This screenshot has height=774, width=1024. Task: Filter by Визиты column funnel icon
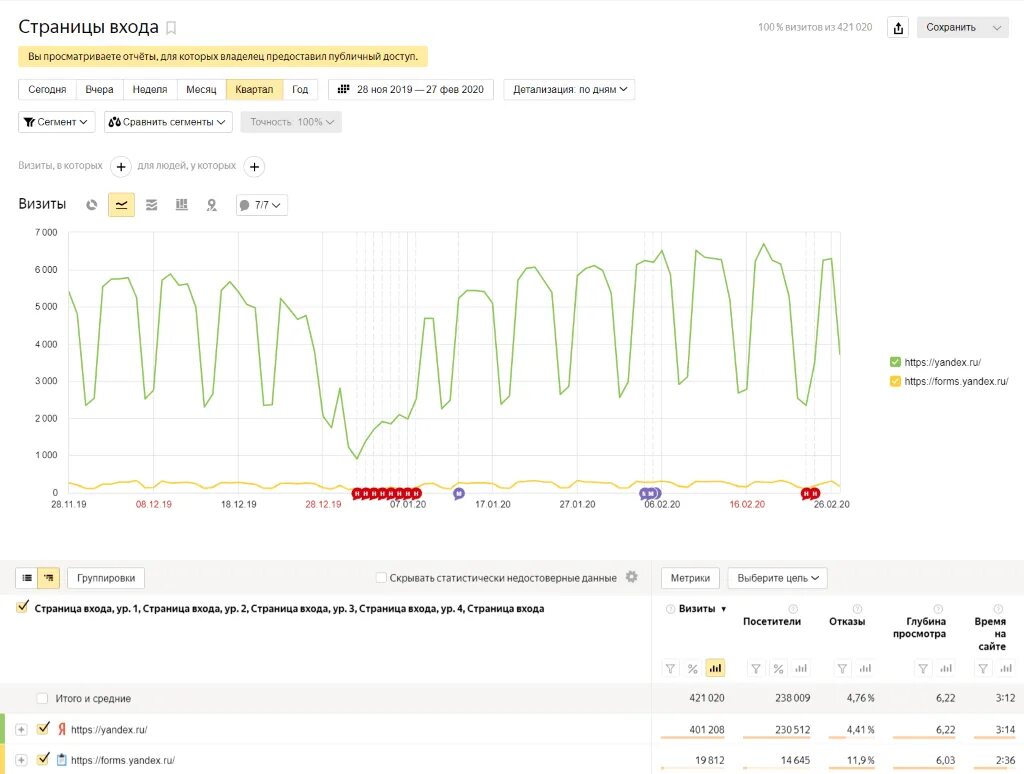(670, 668)
